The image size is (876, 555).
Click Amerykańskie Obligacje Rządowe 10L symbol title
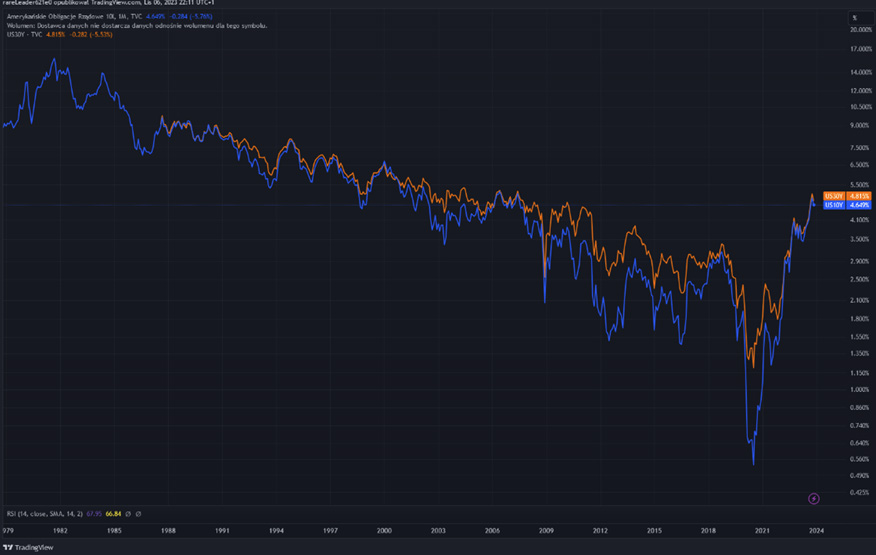tap(62, 16)
